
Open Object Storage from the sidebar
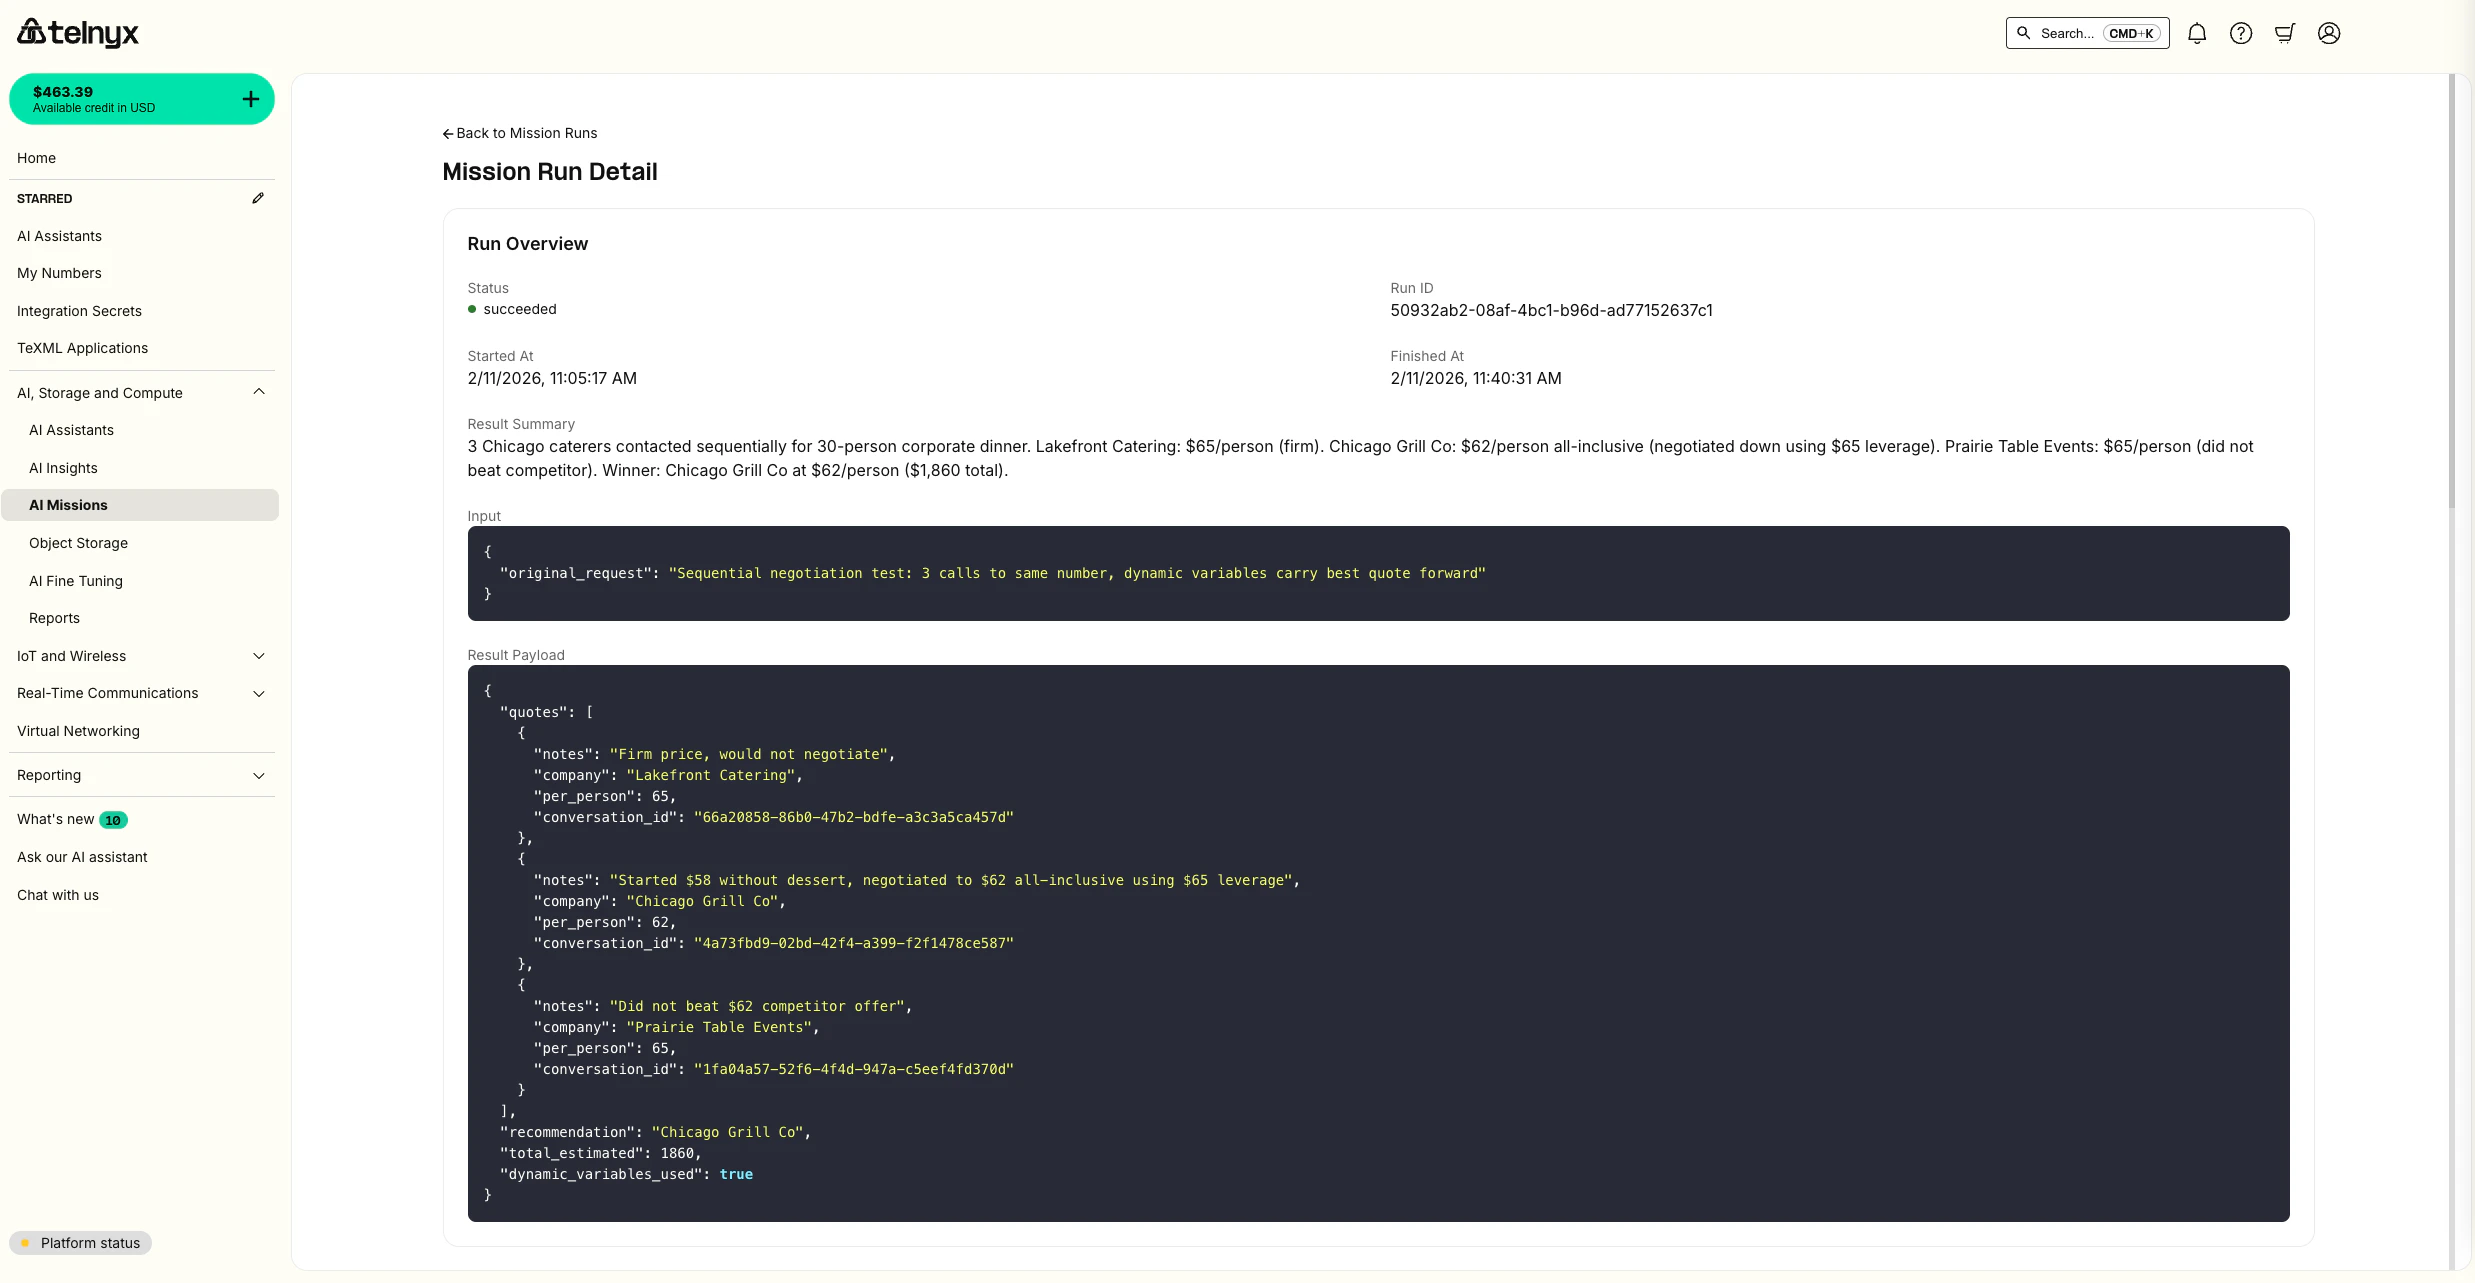78,543
